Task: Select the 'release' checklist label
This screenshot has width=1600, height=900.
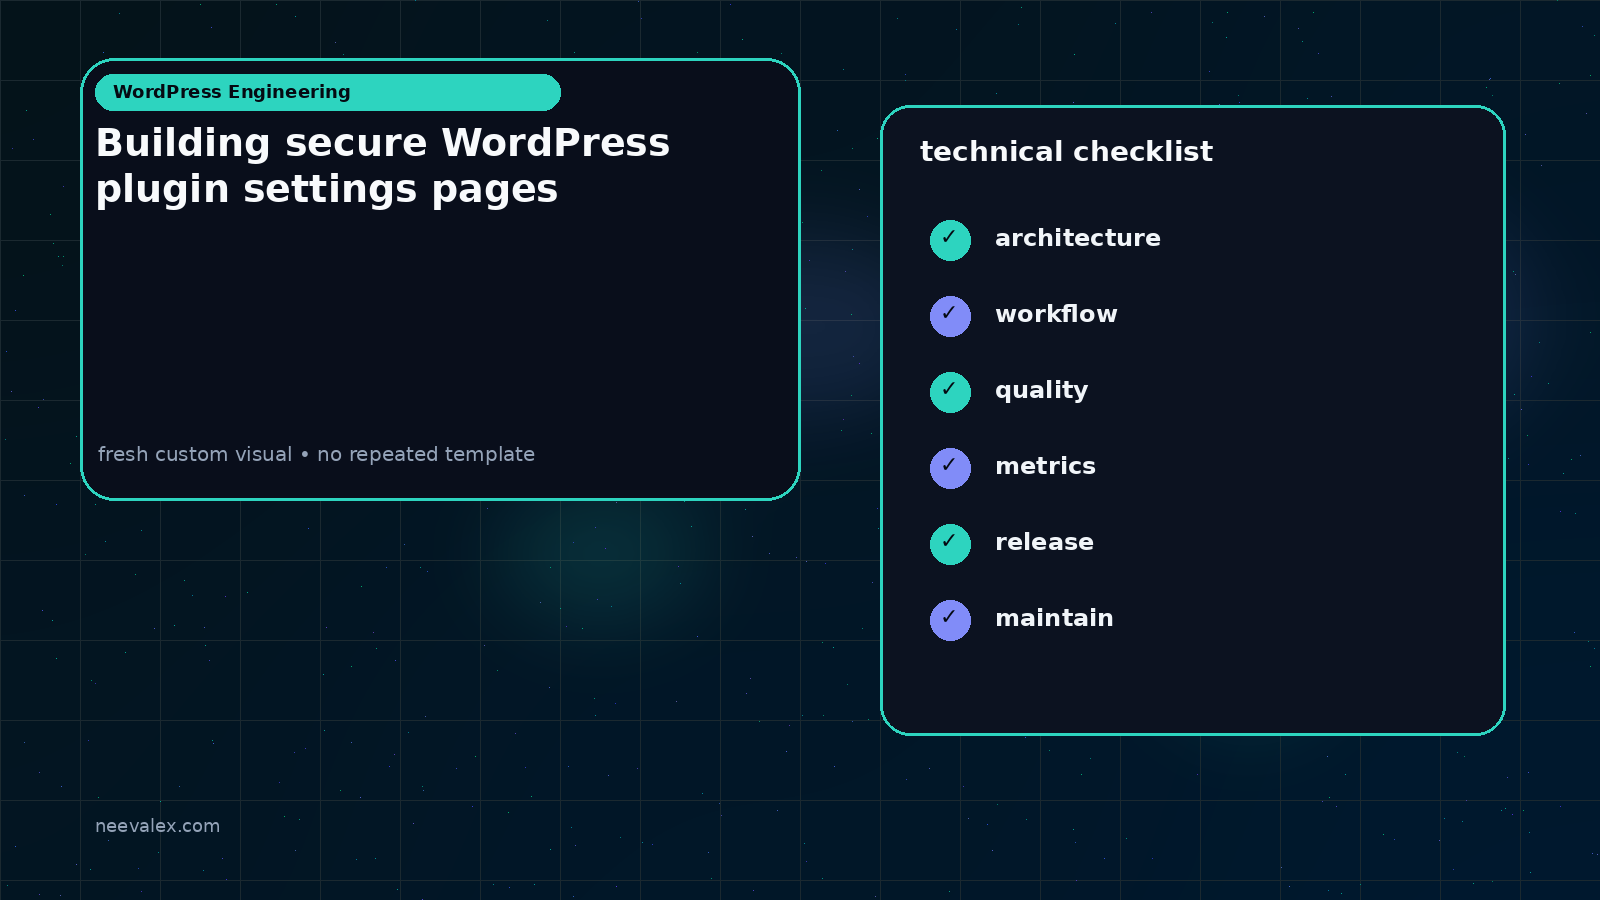Action: point(1044,542)
